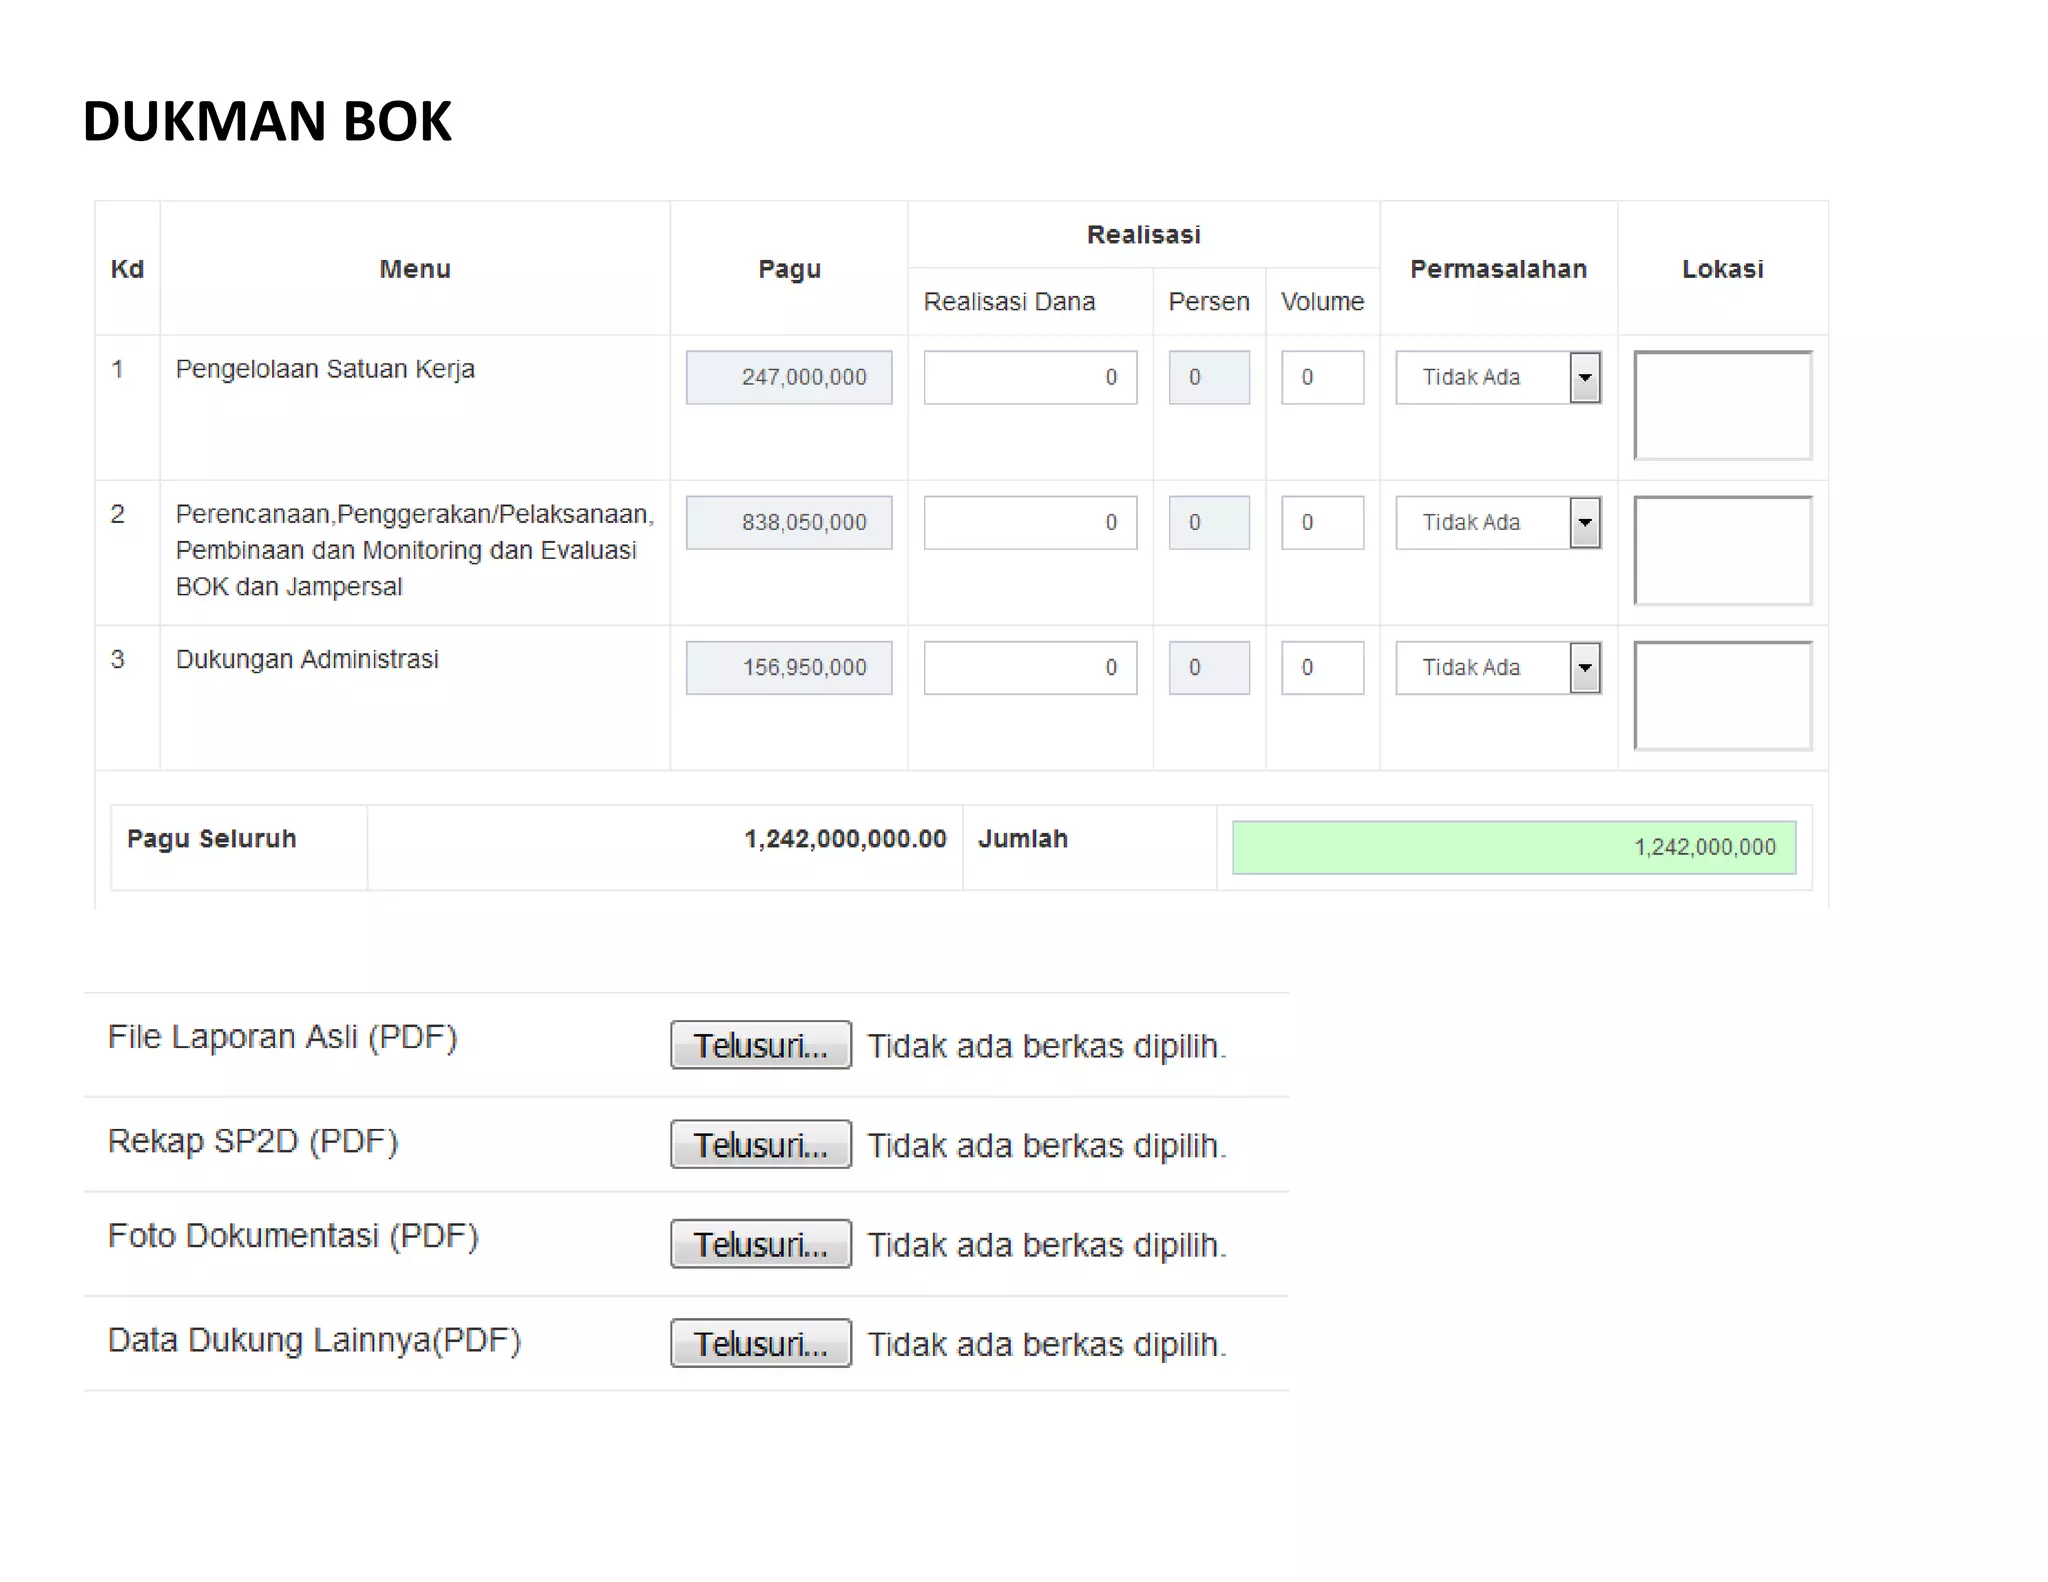
Task: Click Lokasi text area for row 1
Action: coord(1722,405)
